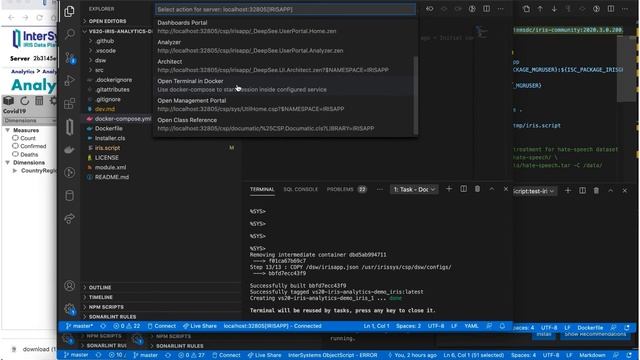Go back in browser window
This screenshot has height=360, width=640.
click(x=11, y=18)
